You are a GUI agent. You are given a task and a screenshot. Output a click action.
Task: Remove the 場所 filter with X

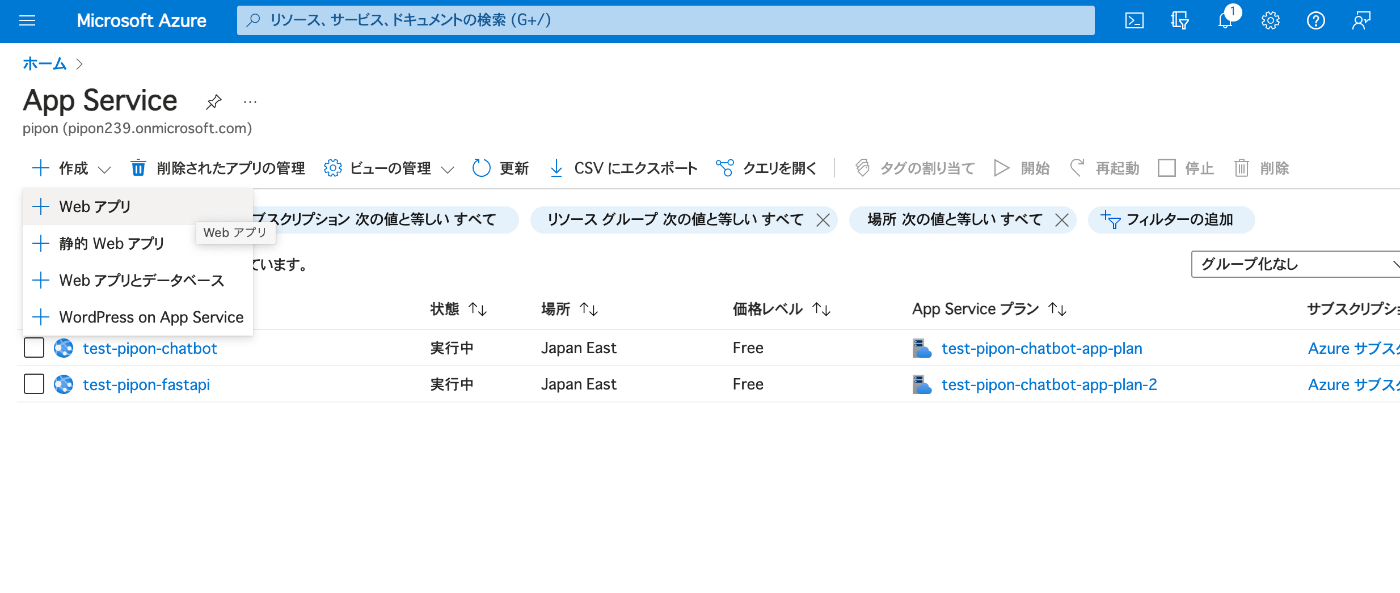(x=1062, y=220)
